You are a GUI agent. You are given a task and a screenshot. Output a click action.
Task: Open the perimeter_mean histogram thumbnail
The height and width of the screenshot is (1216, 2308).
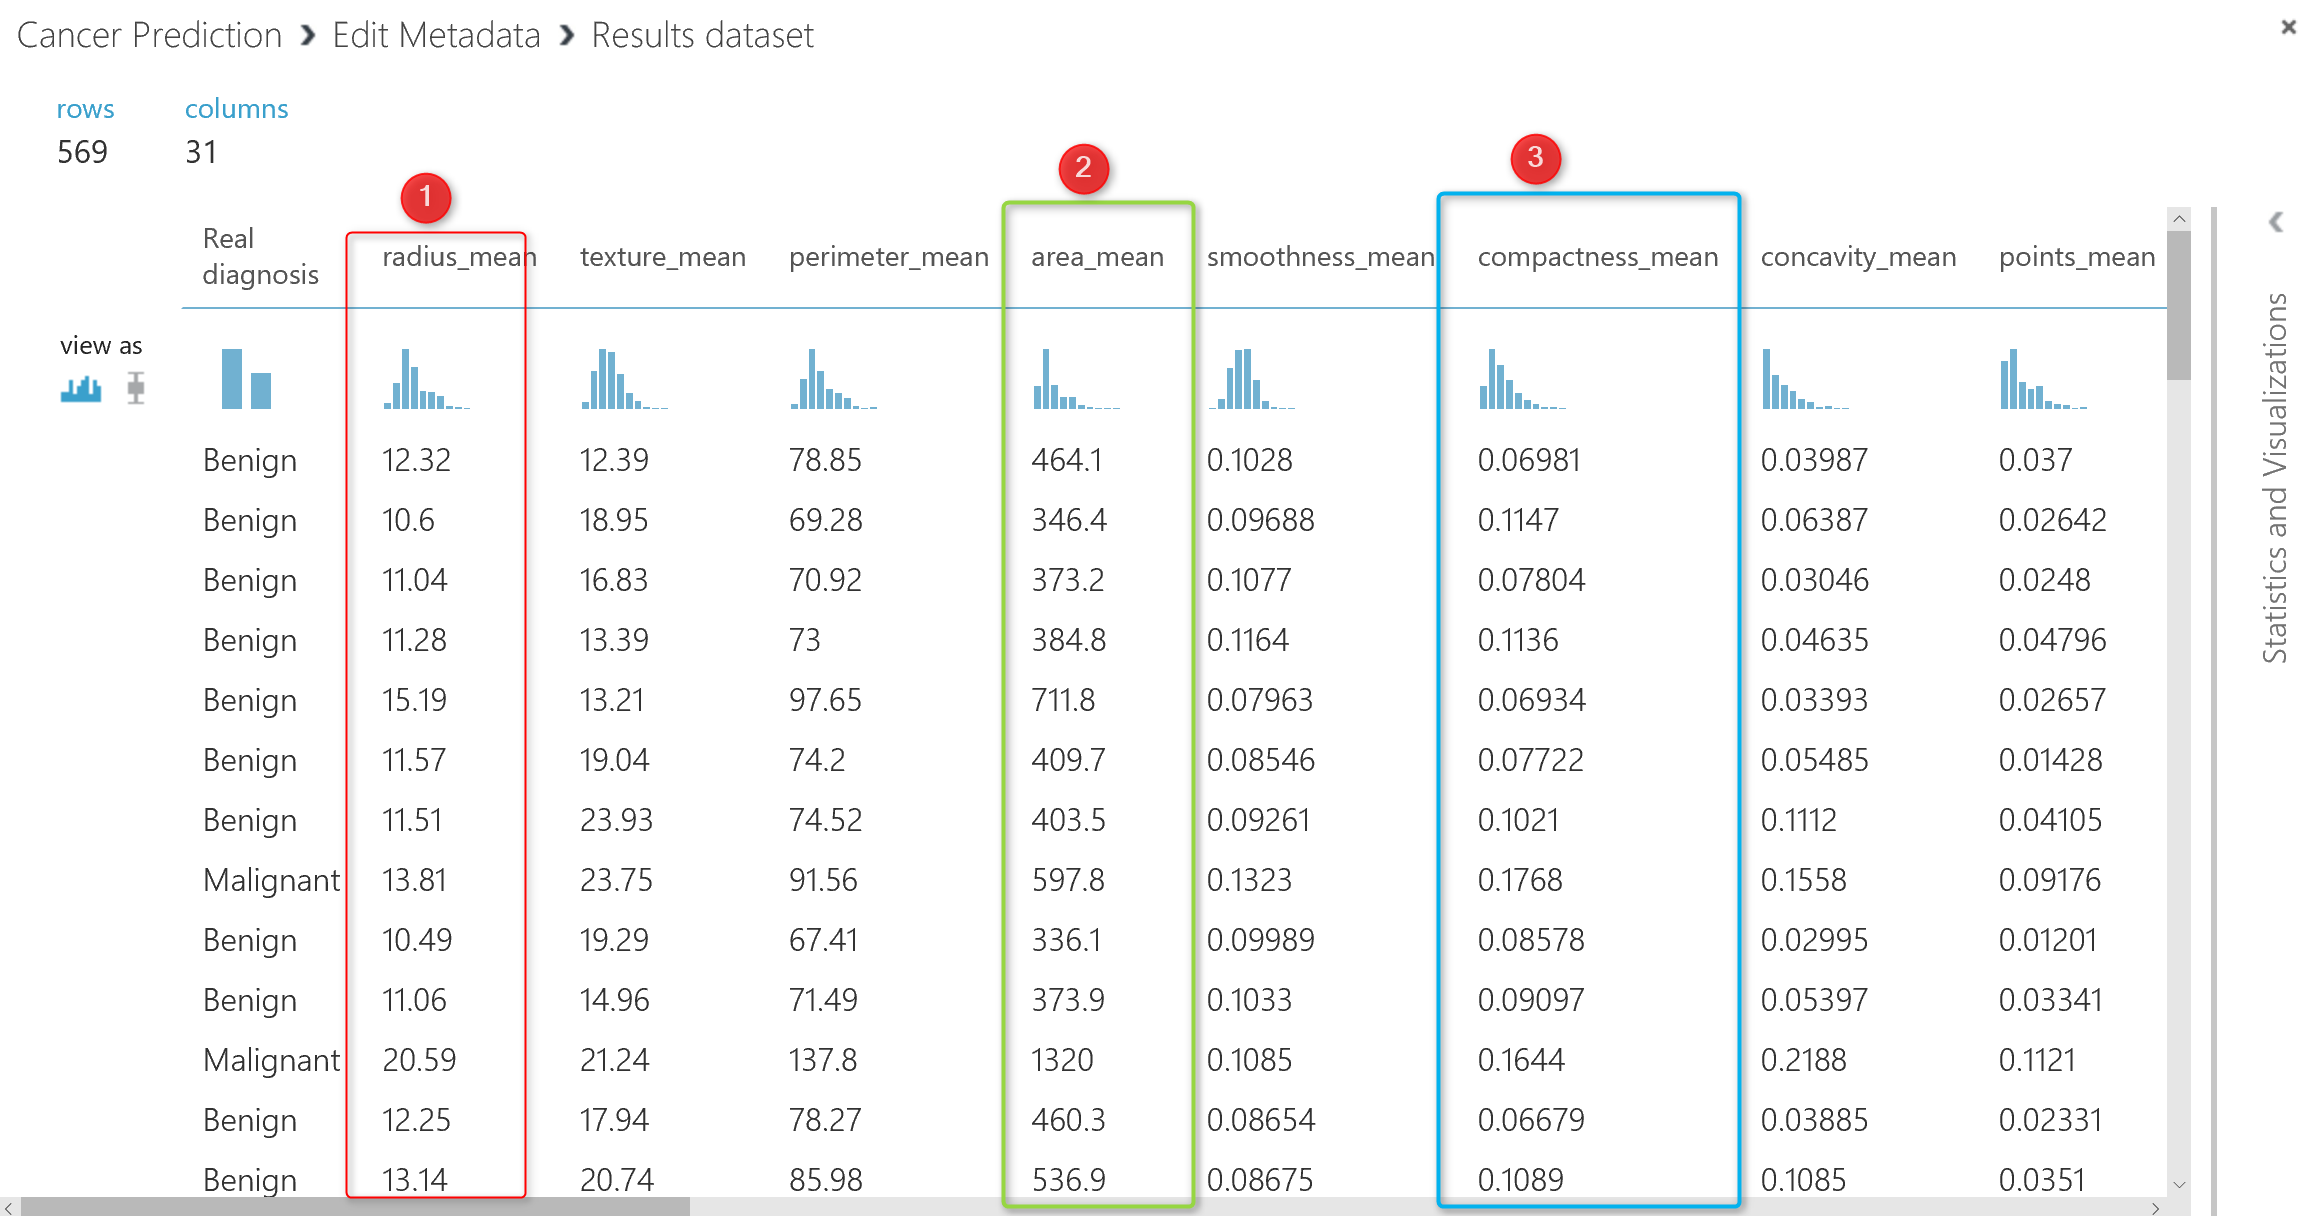pyautogui.click(x=832, y=379)
